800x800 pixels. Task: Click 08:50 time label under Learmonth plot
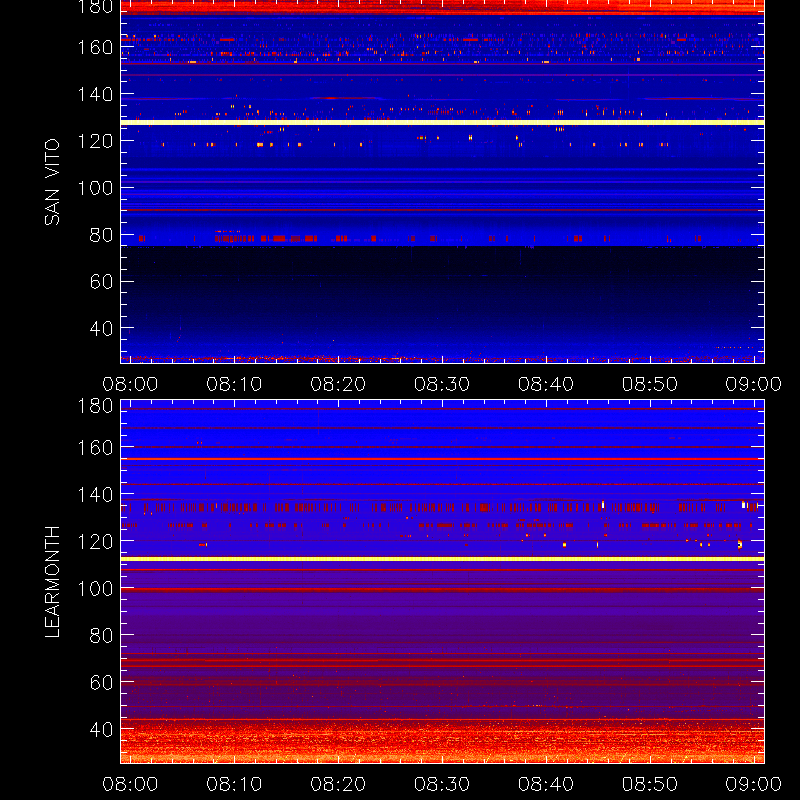pyautogui.click(x=650, y=784)
